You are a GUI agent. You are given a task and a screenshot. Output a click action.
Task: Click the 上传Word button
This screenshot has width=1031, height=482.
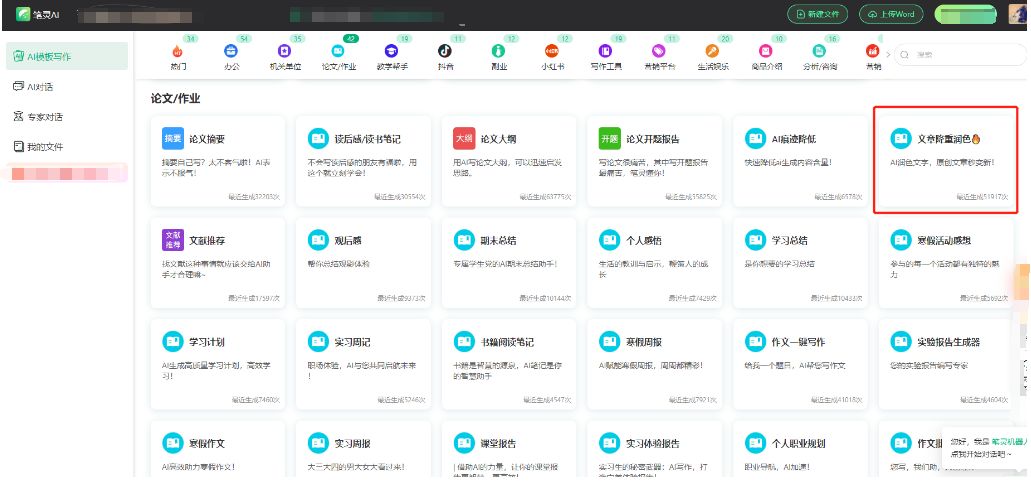(891, 14)
